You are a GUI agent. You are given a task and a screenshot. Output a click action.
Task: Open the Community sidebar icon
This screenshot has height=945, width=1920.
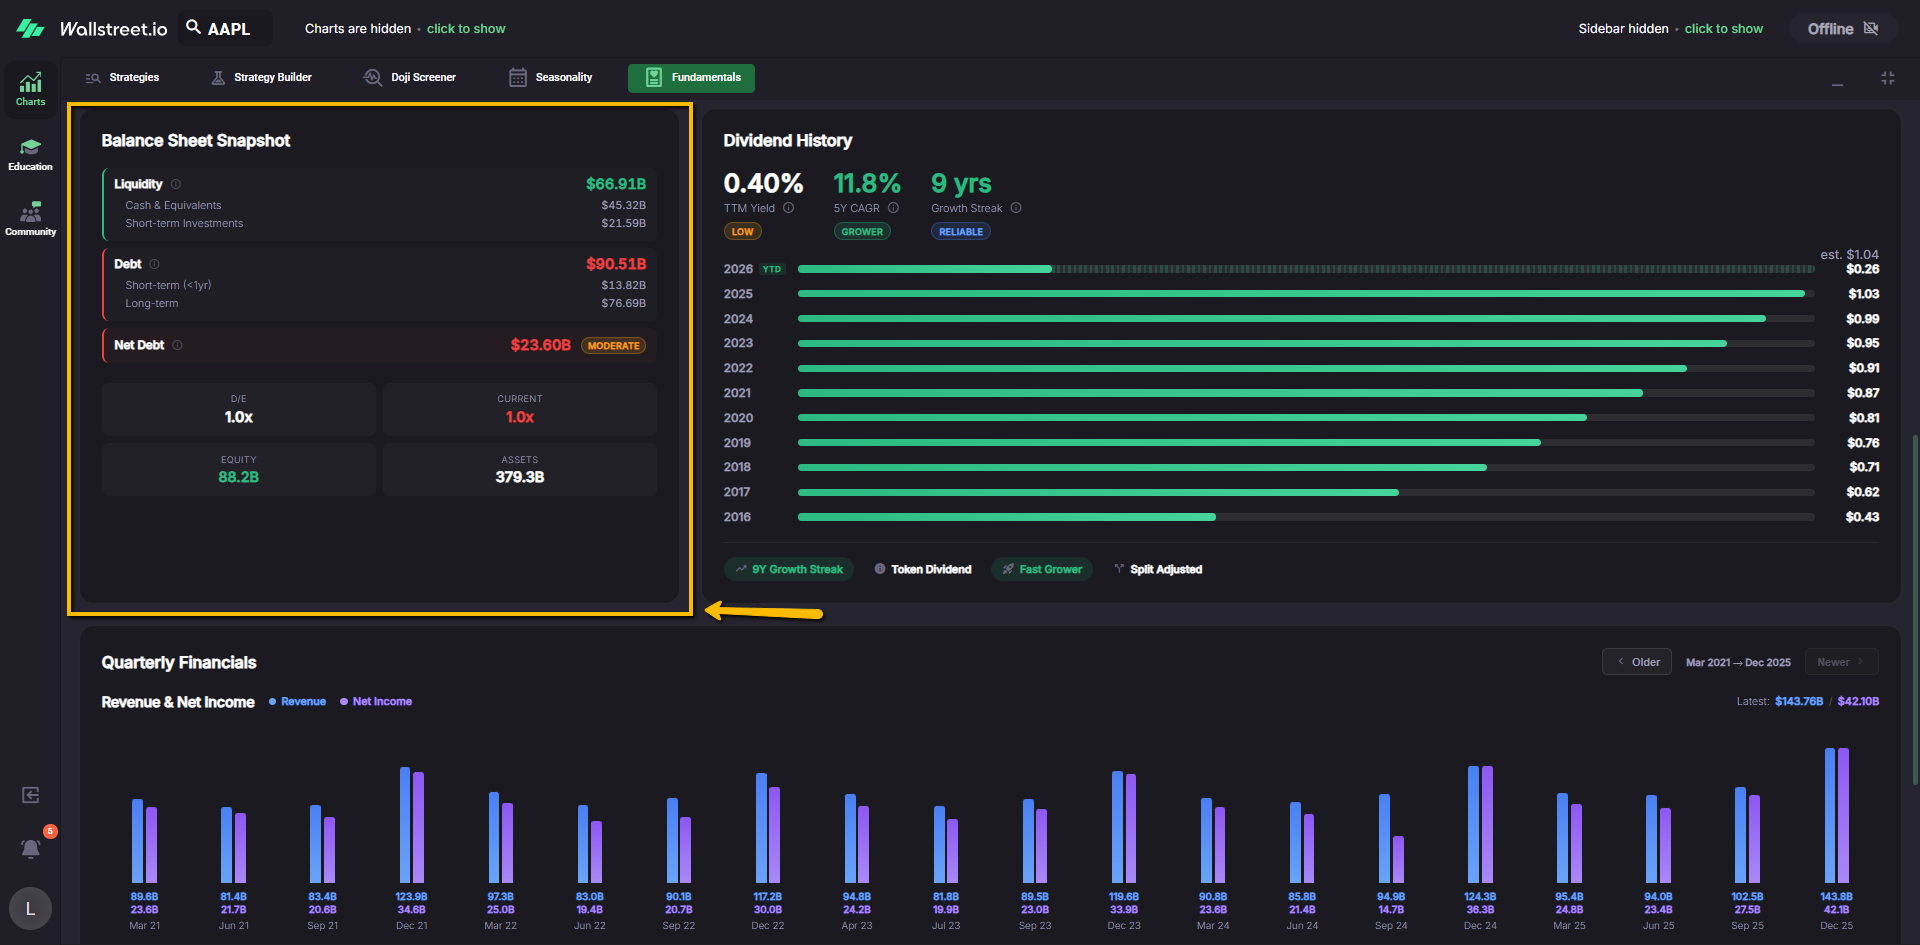pyautogui.click(x=30, y=218)
